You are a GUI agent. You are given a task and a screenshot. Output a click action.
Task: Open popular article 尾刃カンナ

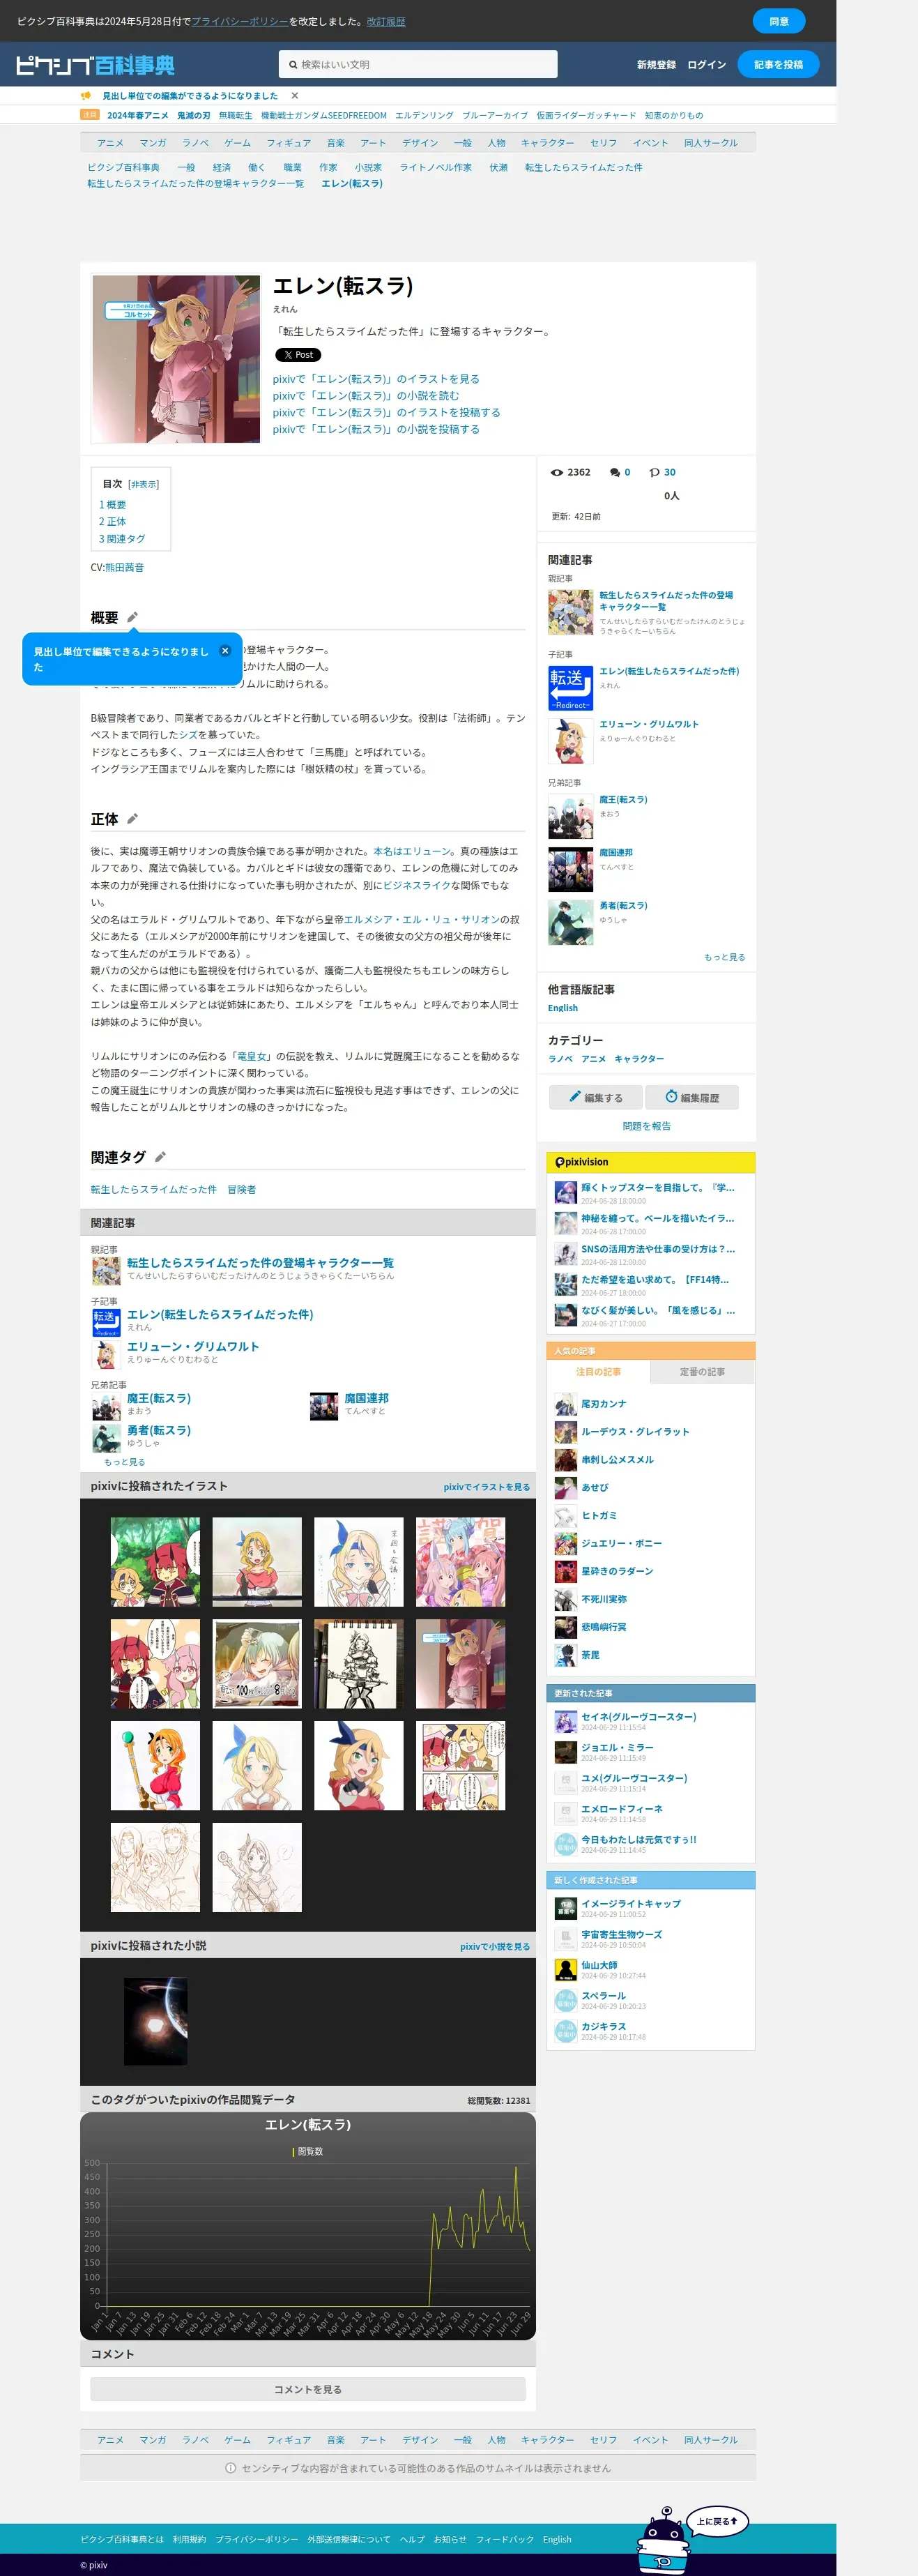603,1404
